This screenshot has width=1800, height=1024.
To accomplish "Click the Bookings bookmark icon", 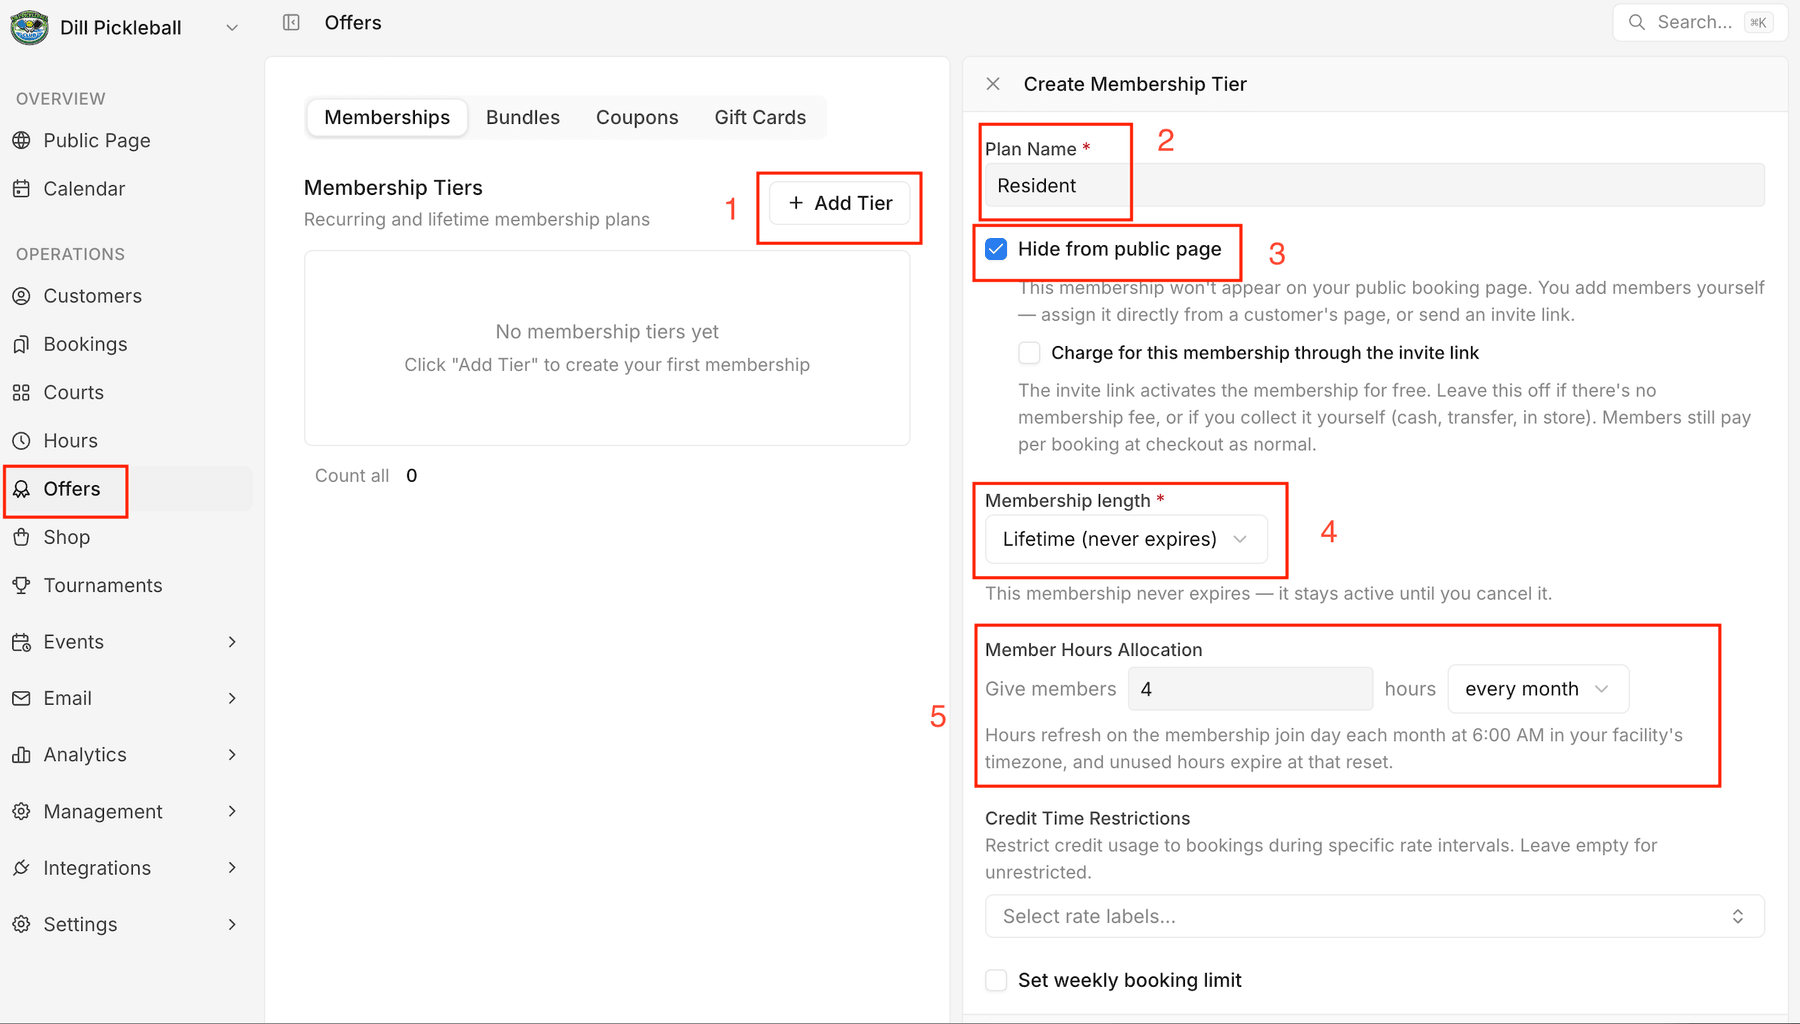I will (21, 344).
